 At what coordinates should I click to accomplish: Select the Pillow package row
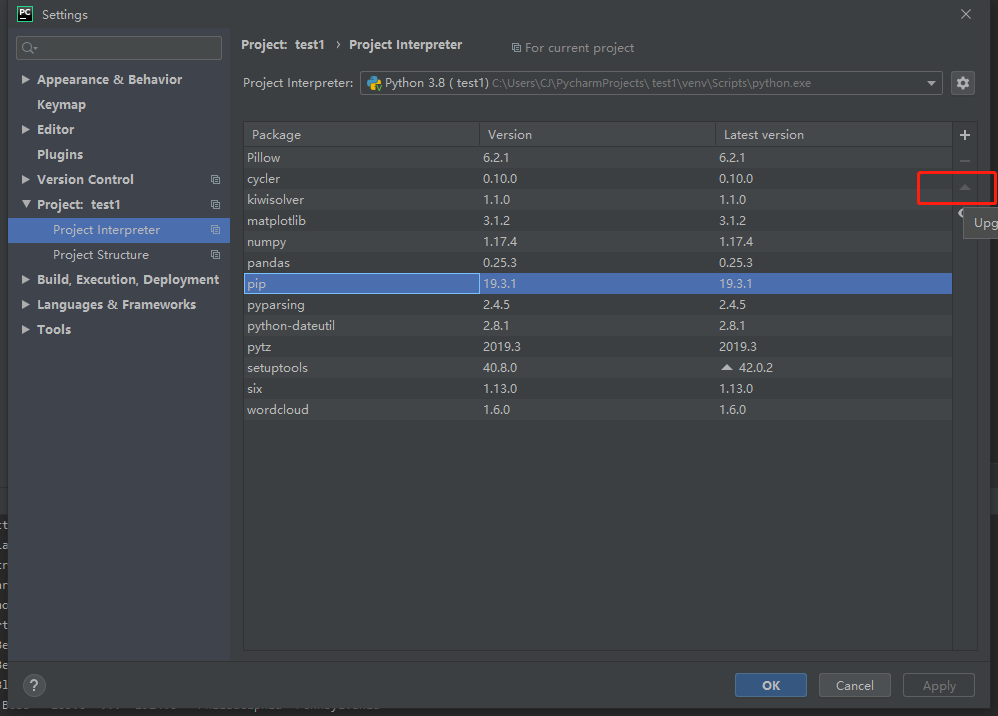(x=598, y=157)
